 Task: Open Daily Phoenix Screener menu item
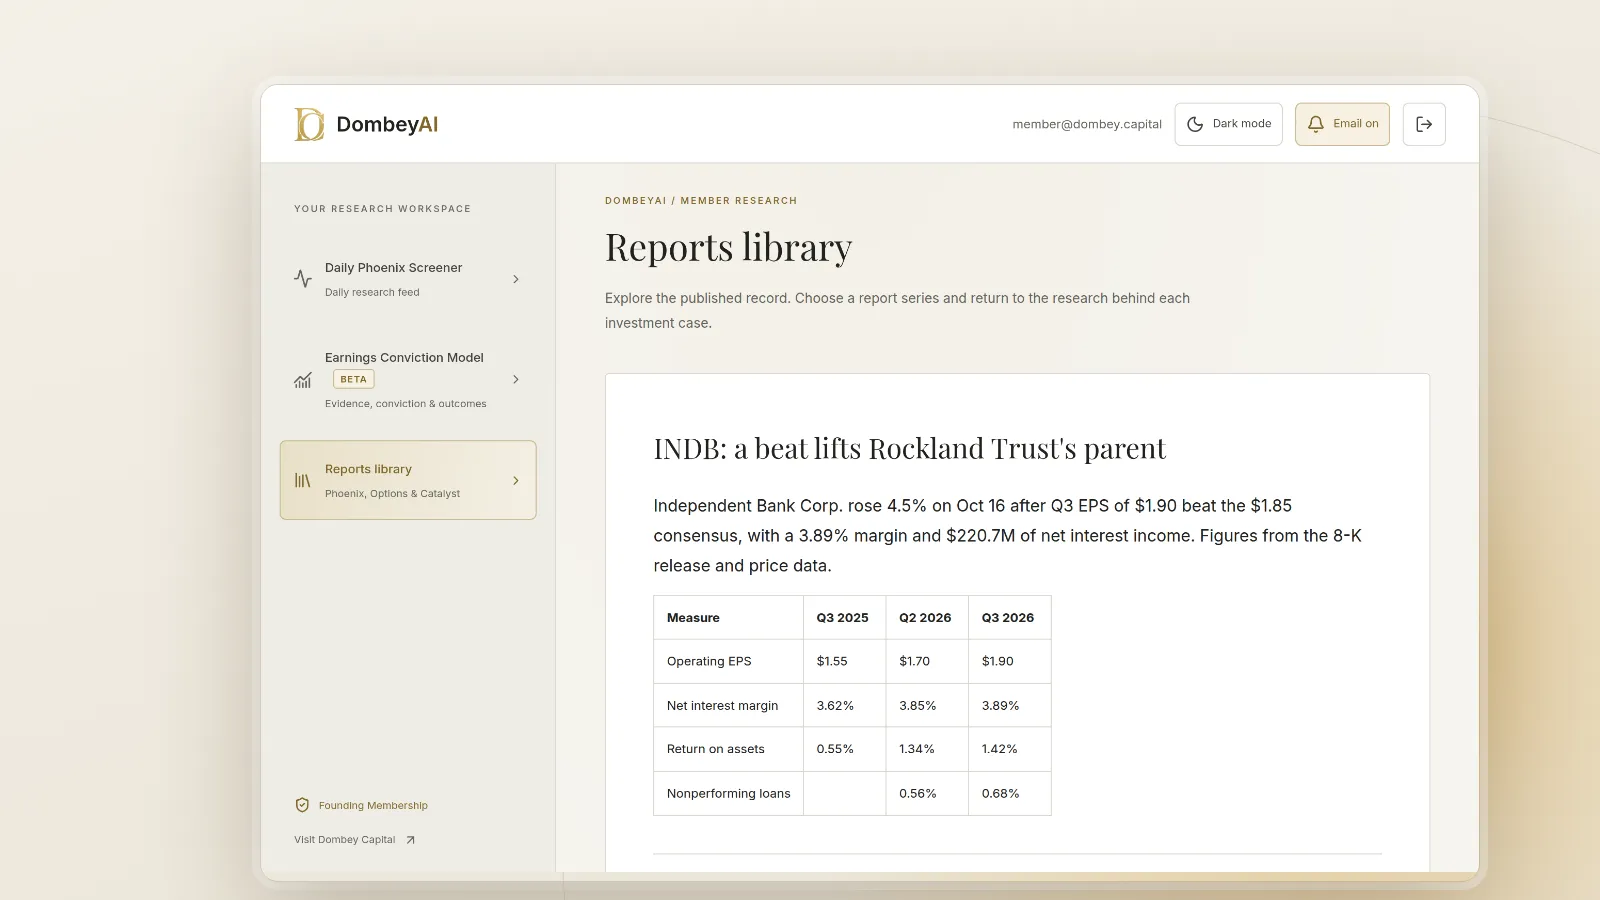[408, 279]
